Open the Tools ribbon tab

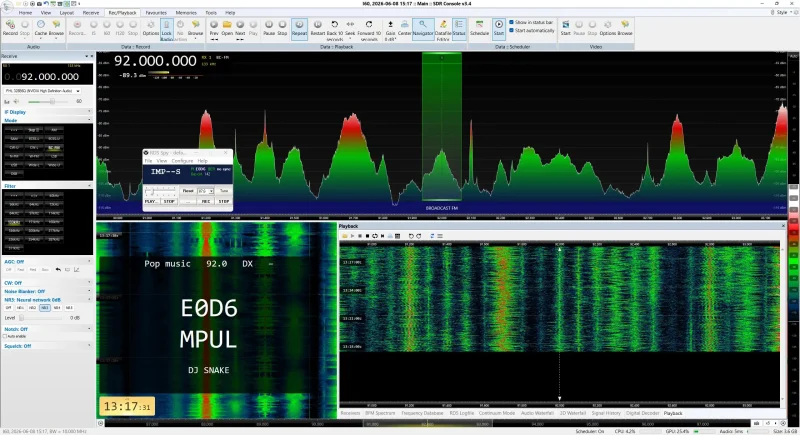211,13
